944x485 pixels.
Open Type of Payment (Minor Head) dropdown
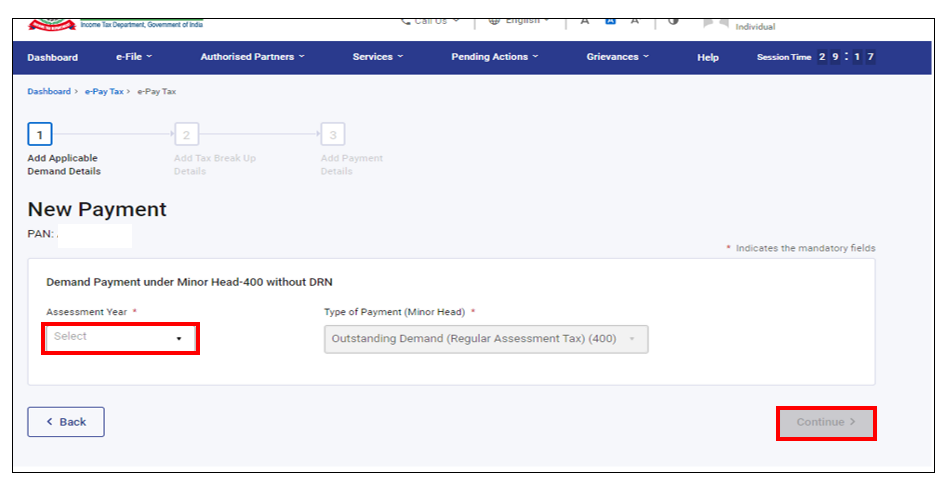485,339
